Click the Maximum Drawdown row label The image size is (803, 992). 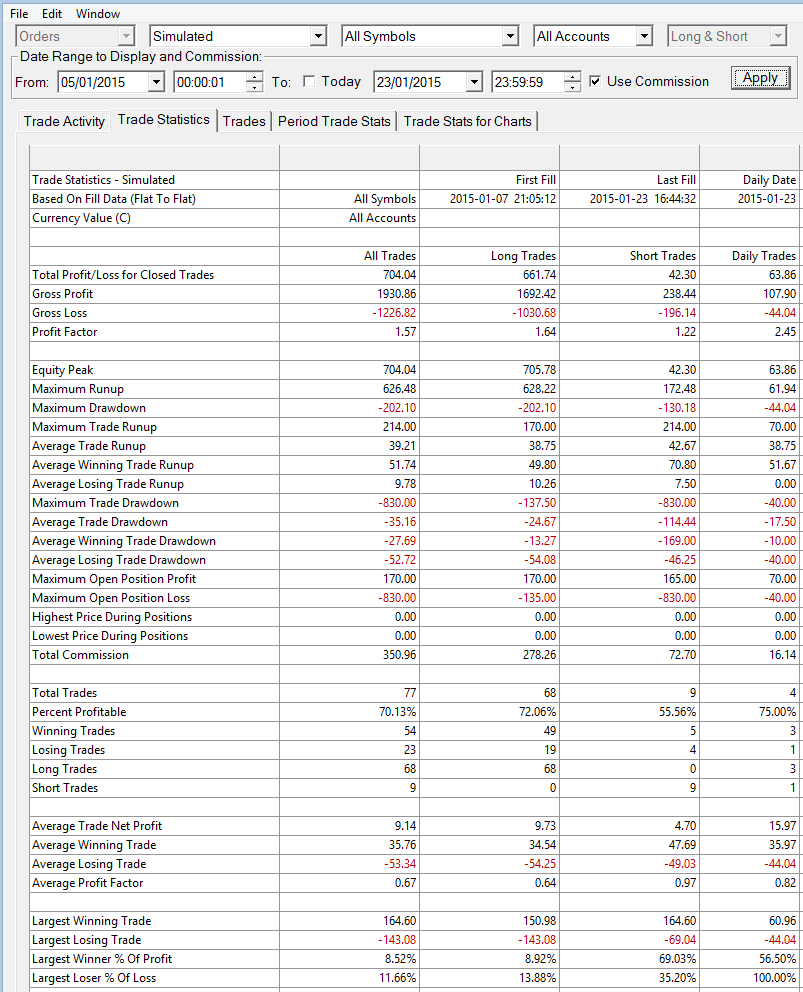coord(89,407)
